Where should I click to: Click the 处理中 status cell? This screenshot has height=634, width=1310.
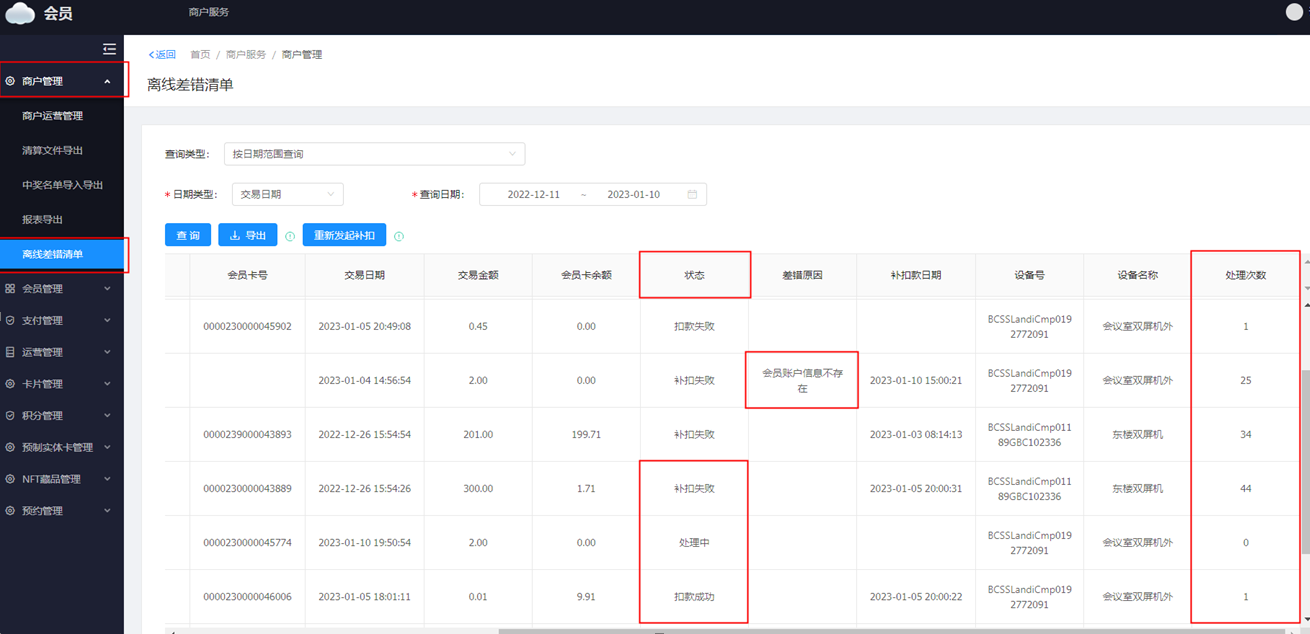694,542
